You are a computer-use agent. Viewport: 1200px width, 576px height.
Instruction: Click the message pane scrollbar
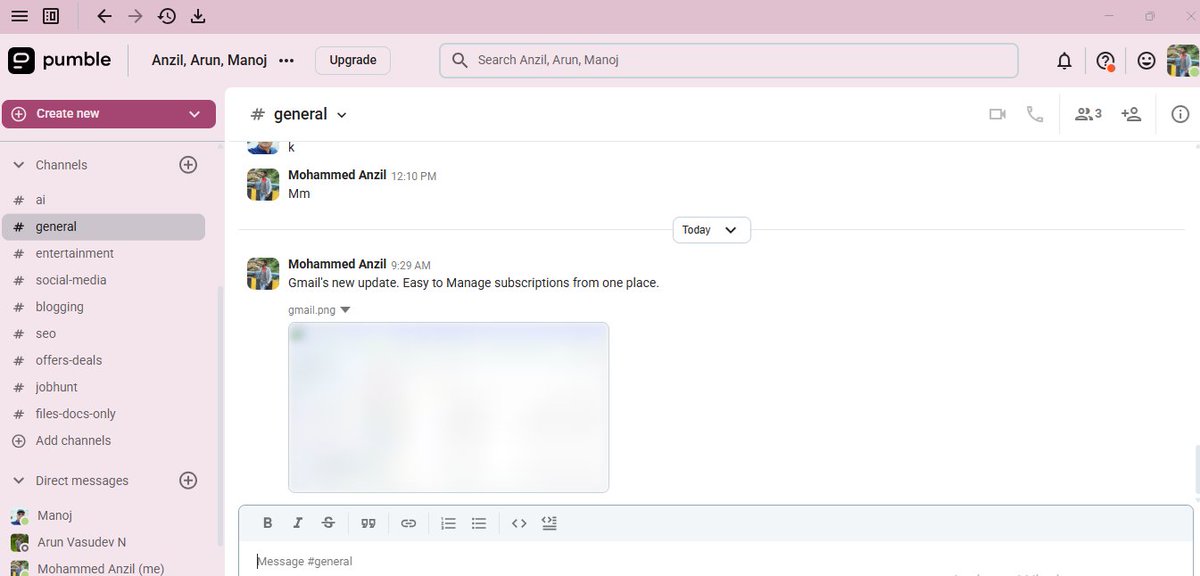(x=1196, y=470)
